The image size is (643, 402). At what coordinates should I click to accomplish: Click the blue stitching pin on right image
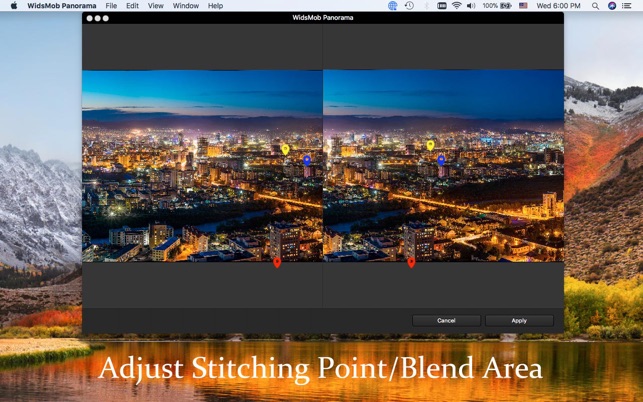[x=441, y=160]
